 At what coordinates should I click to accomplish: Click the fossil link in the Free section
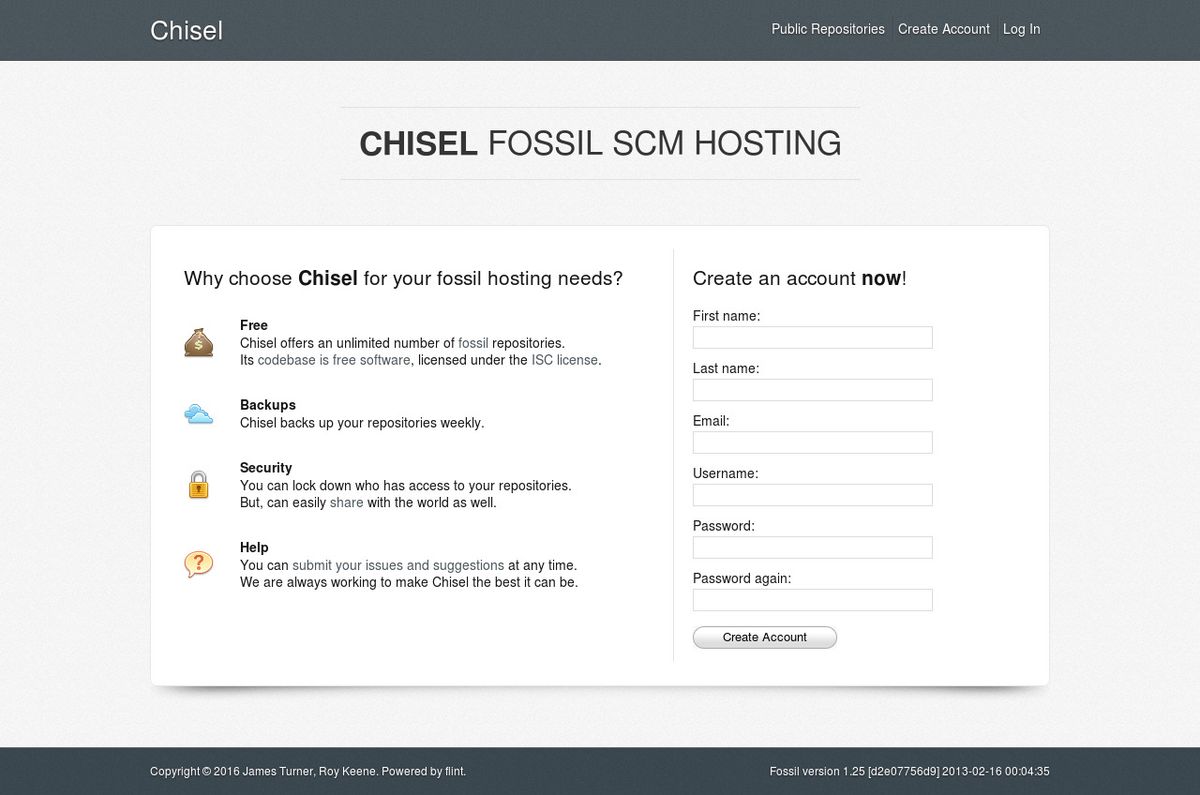pyautogui.click(x=473, y=342)
